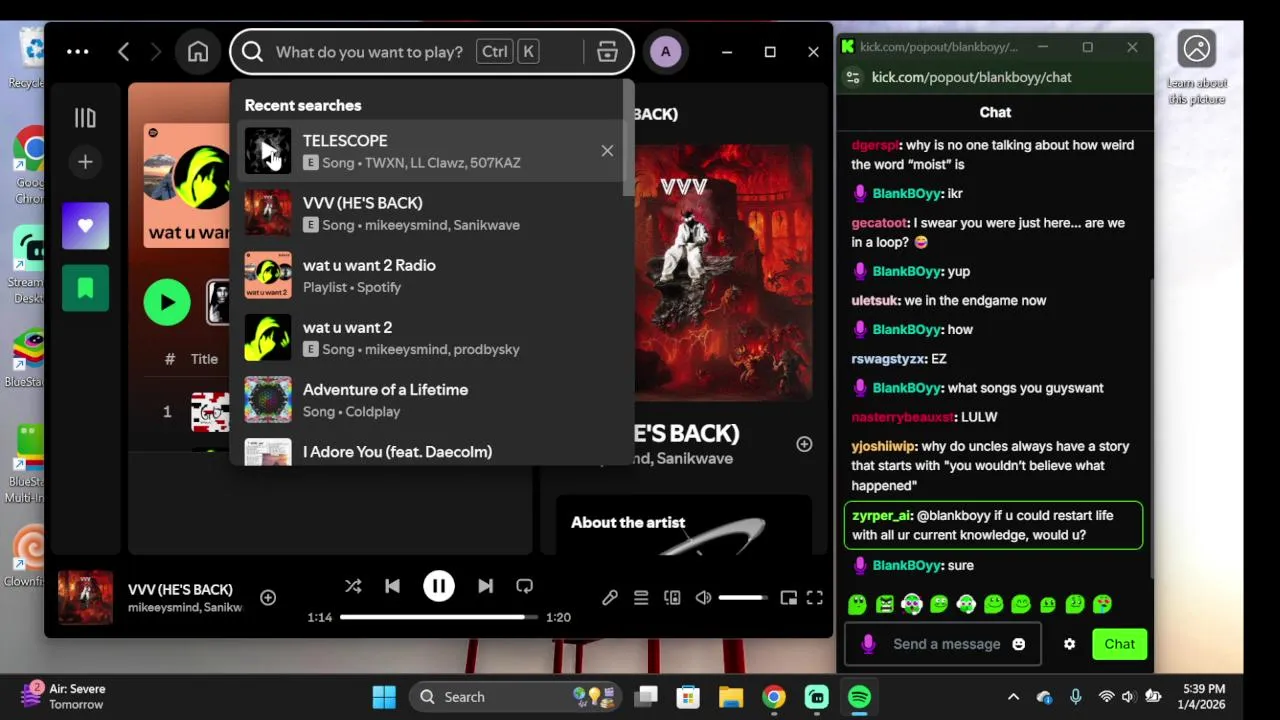This screenshot has height=720, width=1280.
Task: Add current song to playlist from player bar
Action: pos(268,597)
